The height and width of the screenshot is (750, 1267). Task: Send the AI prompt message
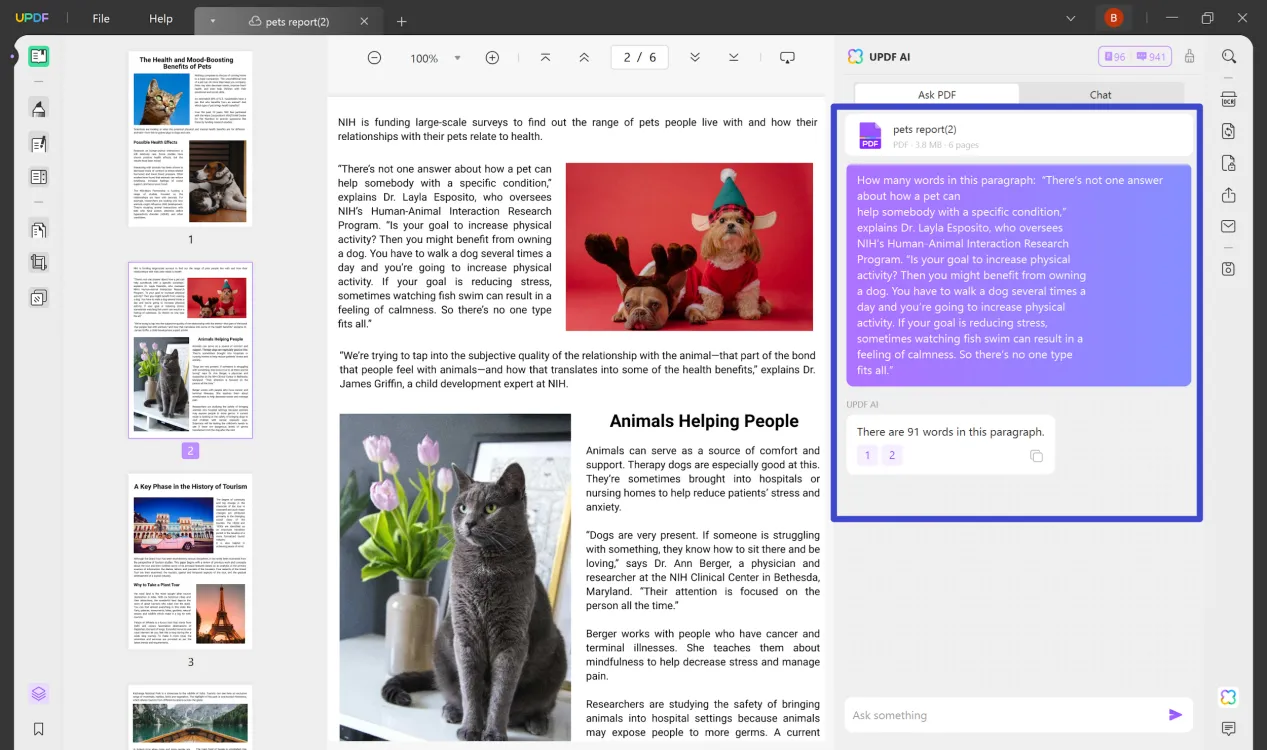(x=1175, y=715)
